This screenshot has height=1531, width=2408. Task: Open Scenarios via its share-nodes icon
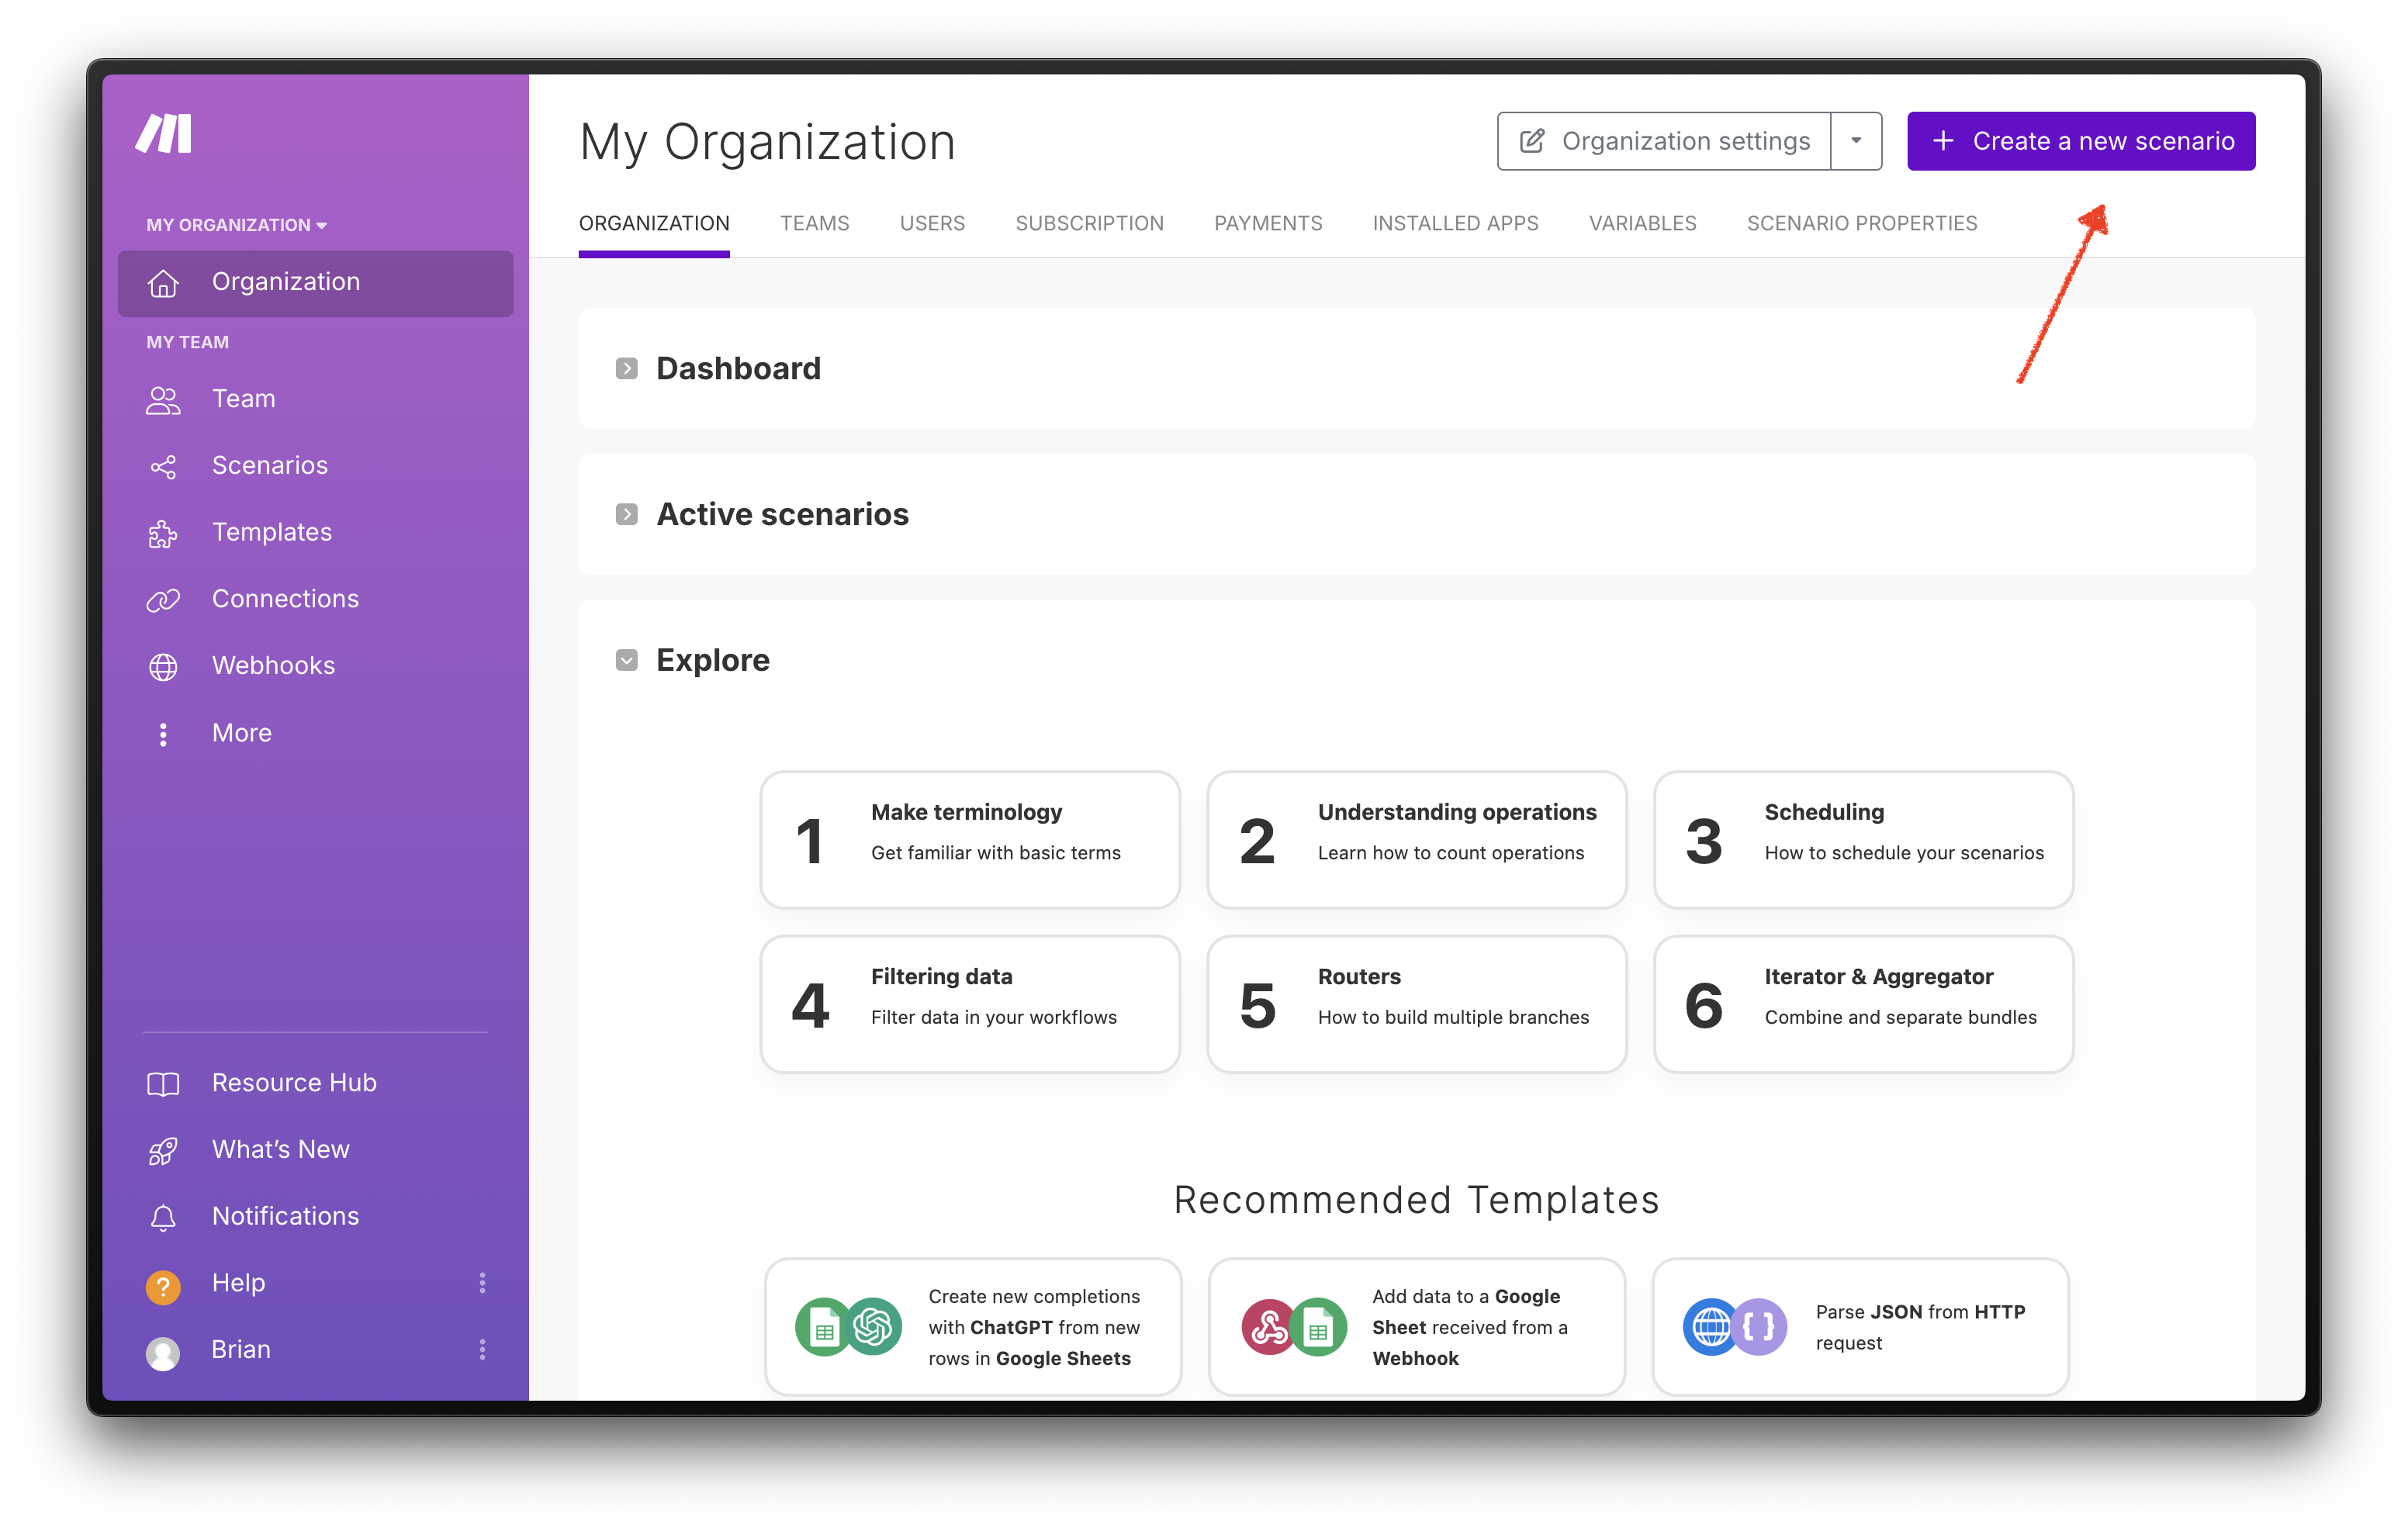tap(163, 466)
